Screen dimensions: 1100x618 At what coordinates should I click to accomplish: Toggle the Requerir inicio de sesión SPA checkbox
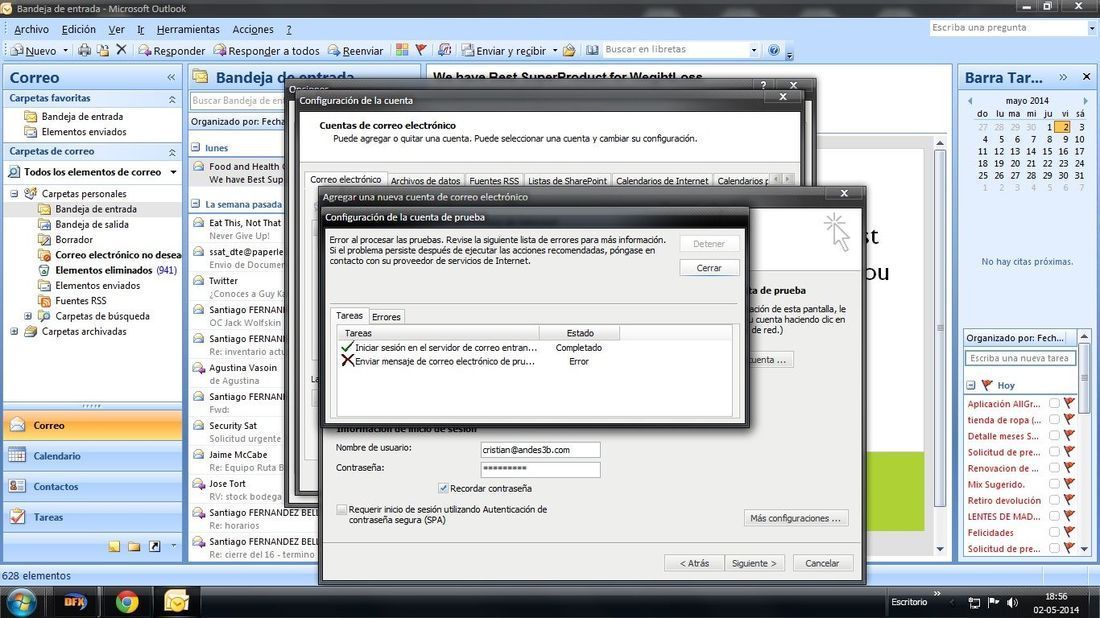[342, 510]
